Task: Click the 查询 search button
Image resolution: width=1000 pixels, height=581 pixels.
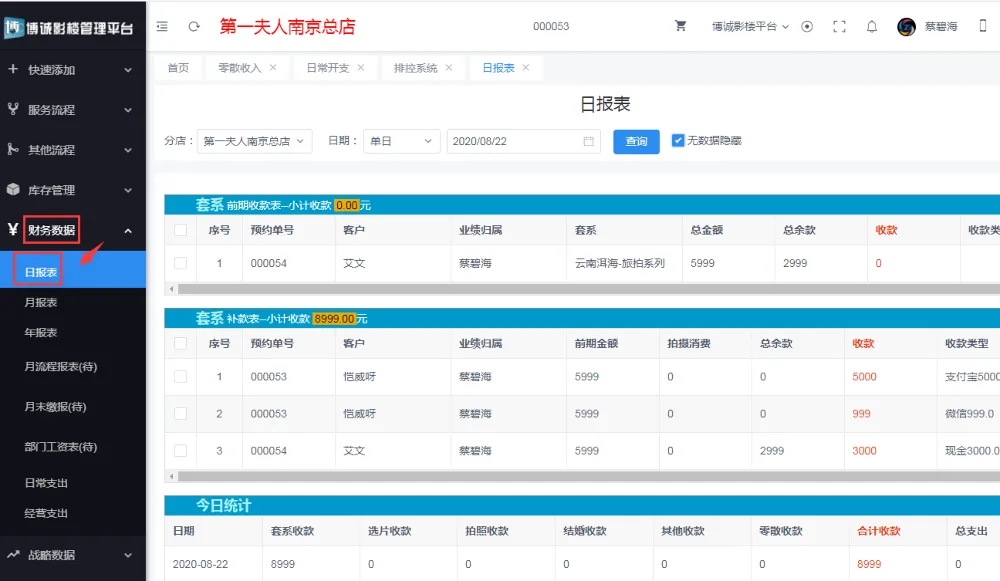Action: click(636, 142)
